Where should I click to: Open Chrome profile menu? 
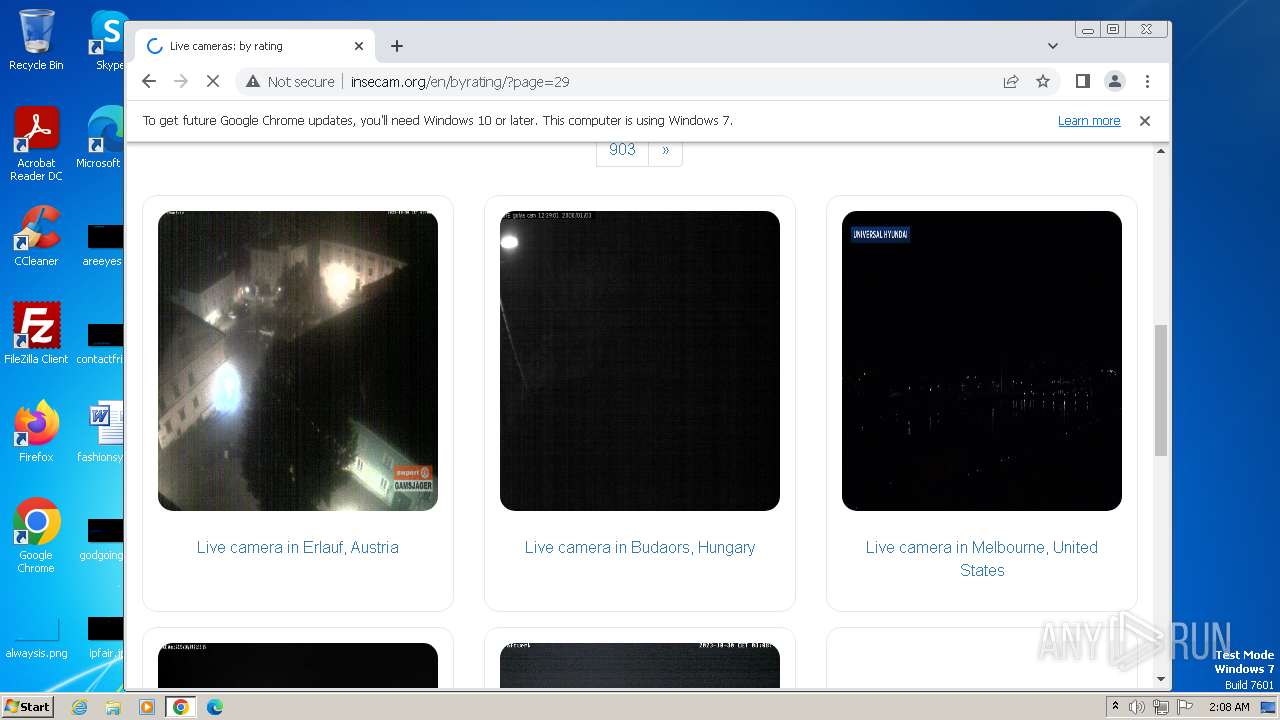coord(1114,81)
